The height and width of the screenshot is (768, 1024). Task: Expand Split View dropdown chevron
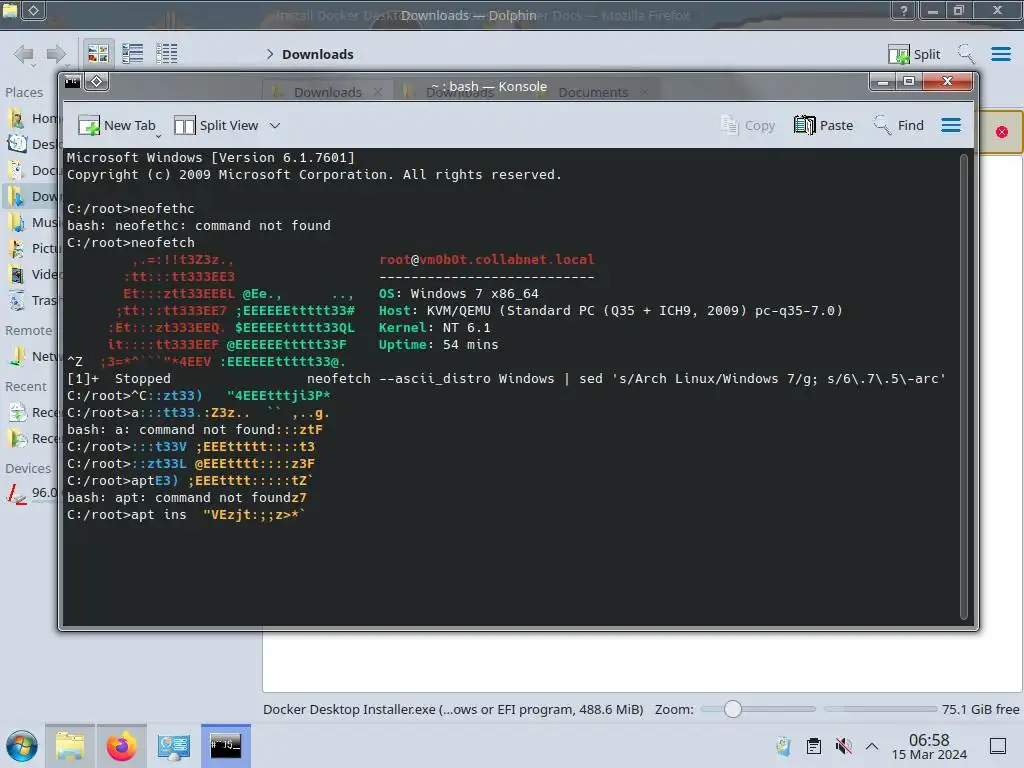coord(275,125)
